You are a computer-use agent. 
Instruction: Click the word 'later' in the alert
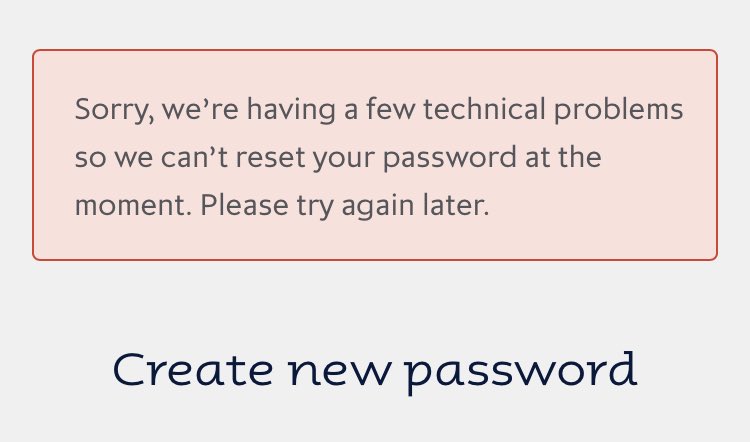[455, 205]
